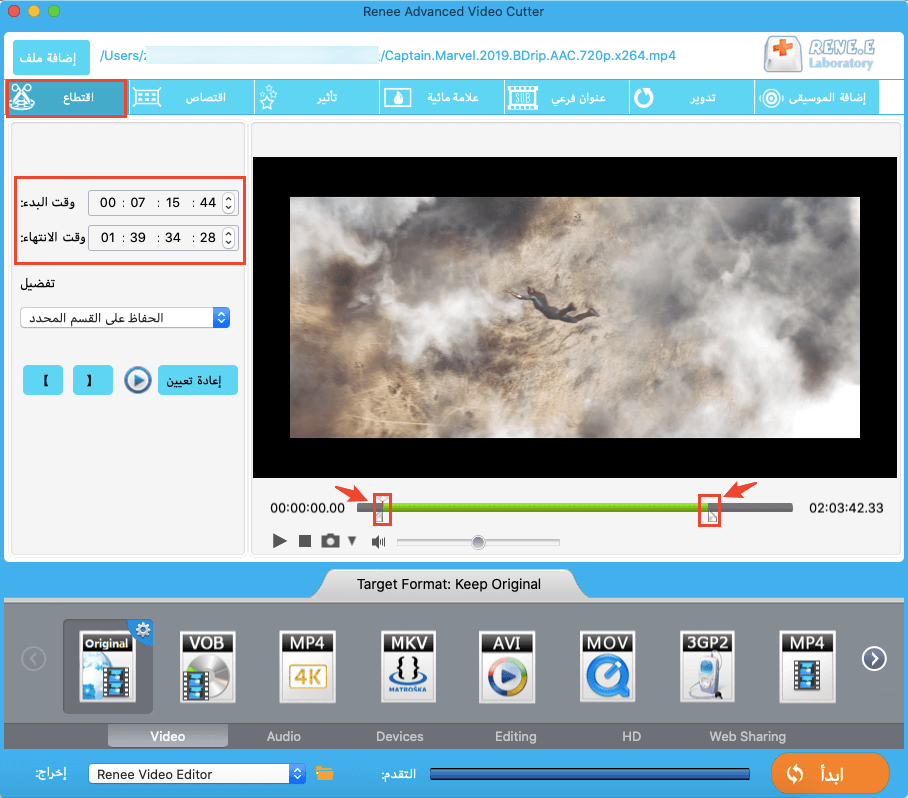Screen dimensions: 908x798
Task: Select the MKV Matroska format icon
Action: [408, 667]
